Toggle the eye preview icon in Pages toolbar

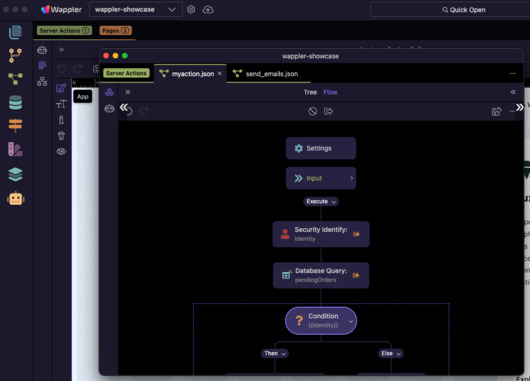point(61,151)
